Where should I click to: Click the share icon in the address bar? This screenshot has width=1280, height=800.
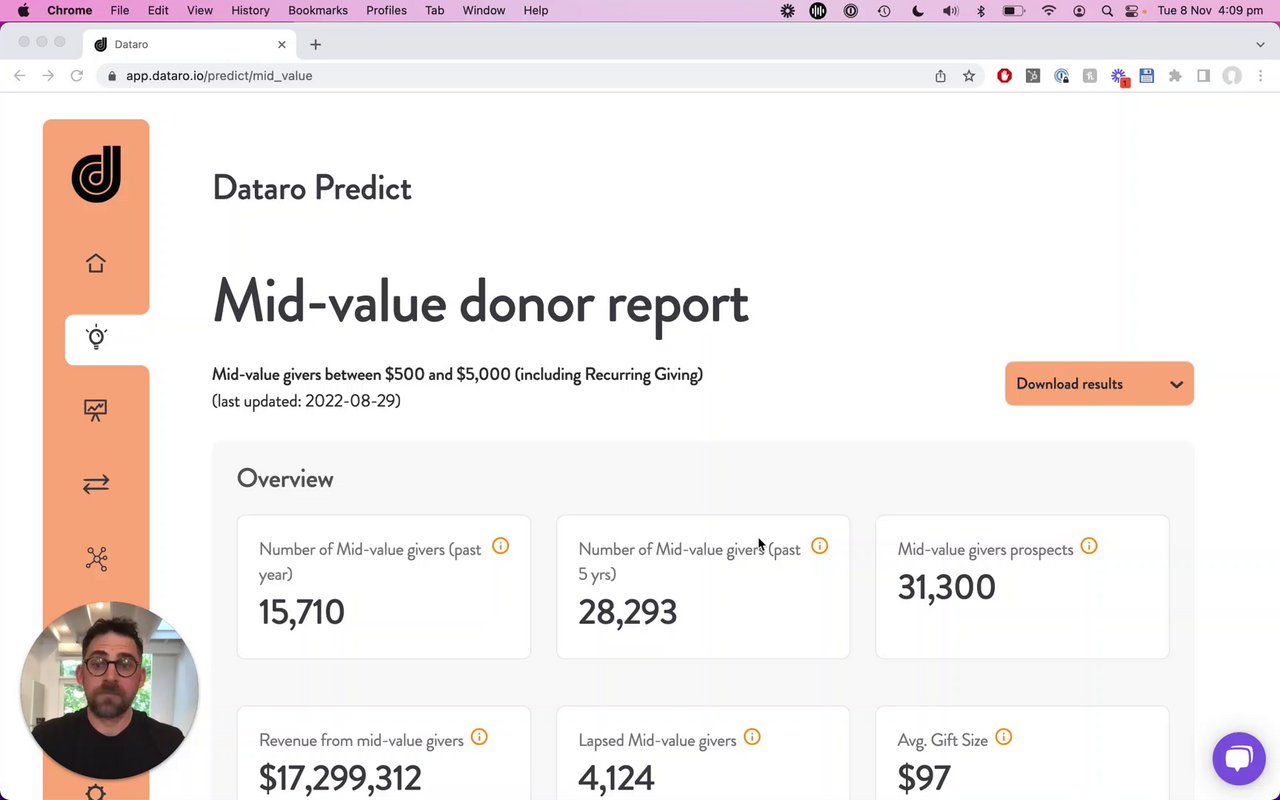pyautogui.click(x=941, y=76)
